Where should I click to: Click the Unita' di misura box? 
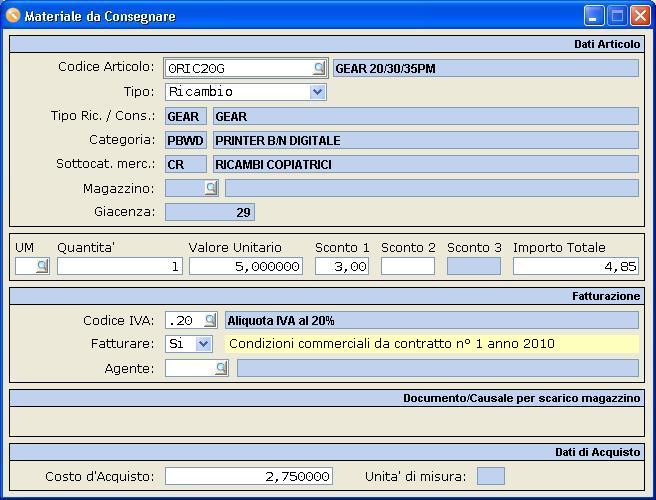click(491, 476)
